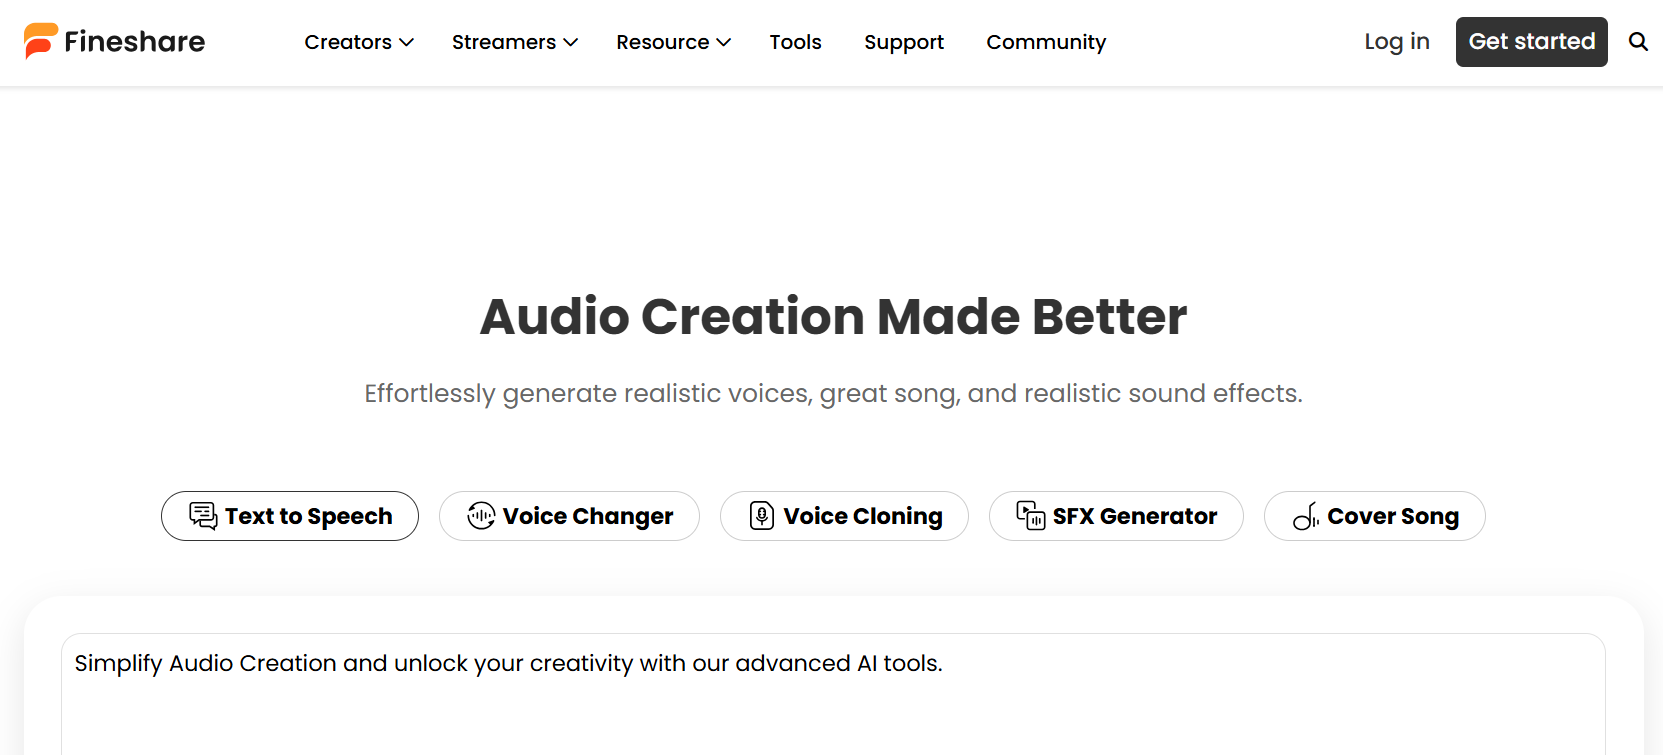Open the Support menu item
Screen dimensions: 1663x755
[x=904, y=42]
